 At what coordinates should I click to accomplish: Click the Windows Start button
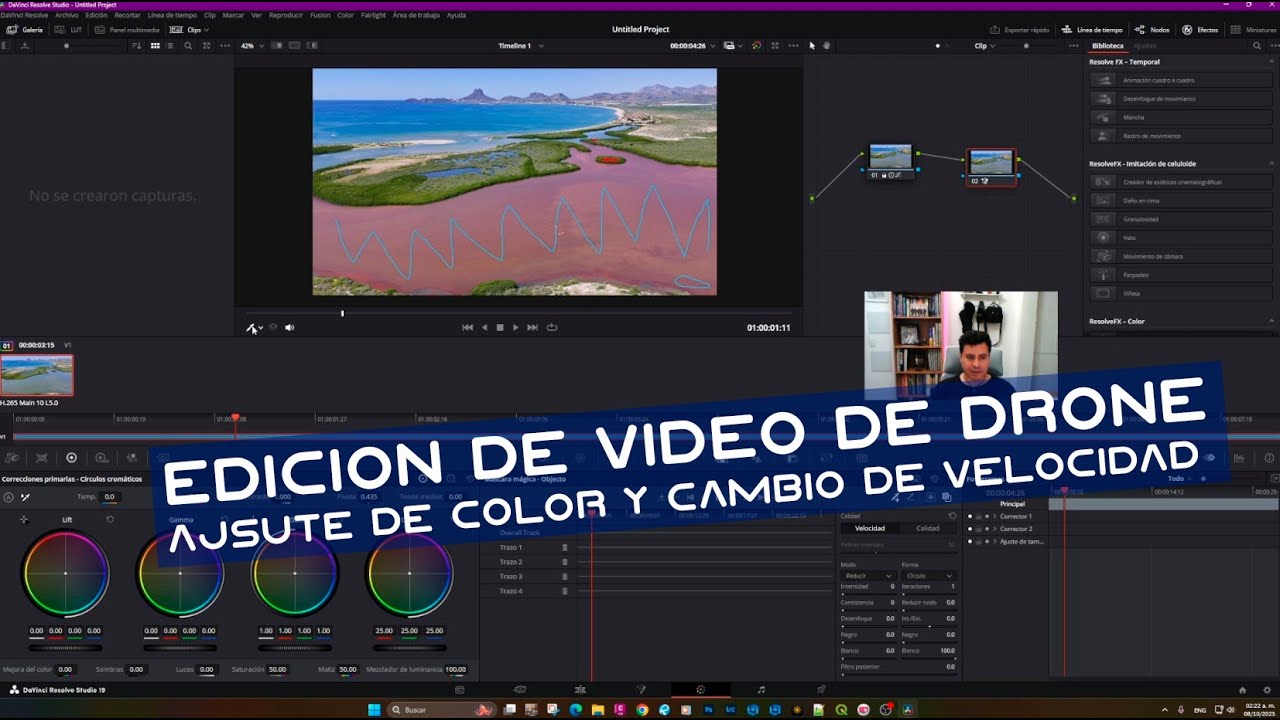pos(374,710)
